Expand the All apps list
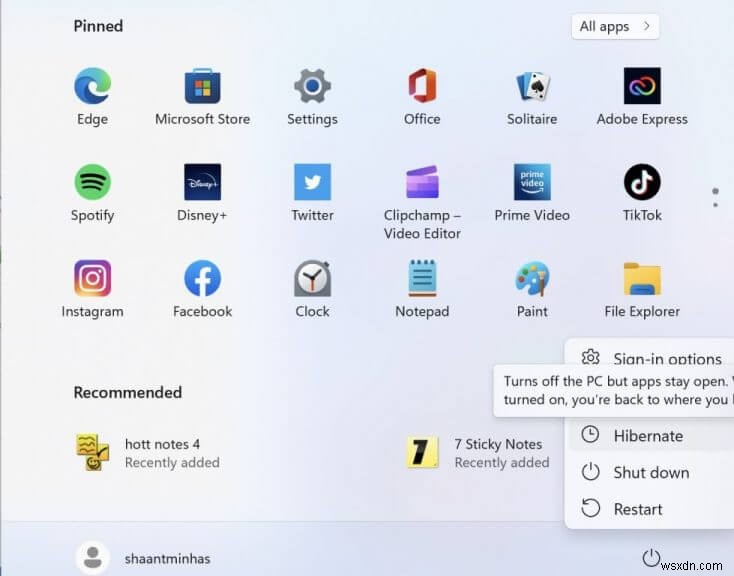Screen dimensions: 734x576 [x=615, y=26]
